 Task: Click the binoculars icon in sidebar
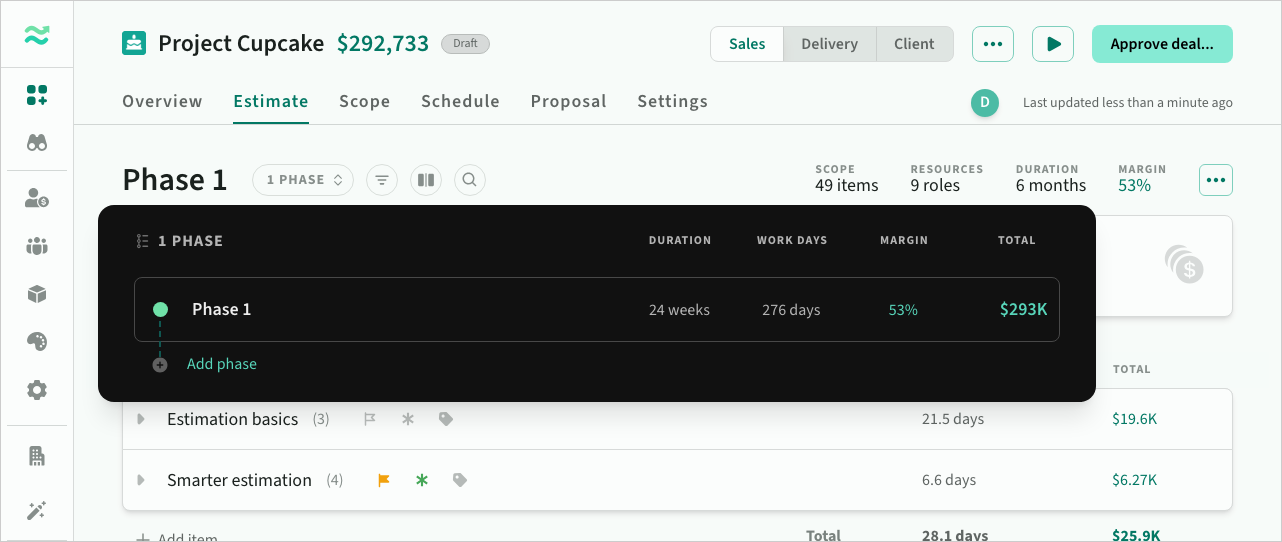(37, 143)
